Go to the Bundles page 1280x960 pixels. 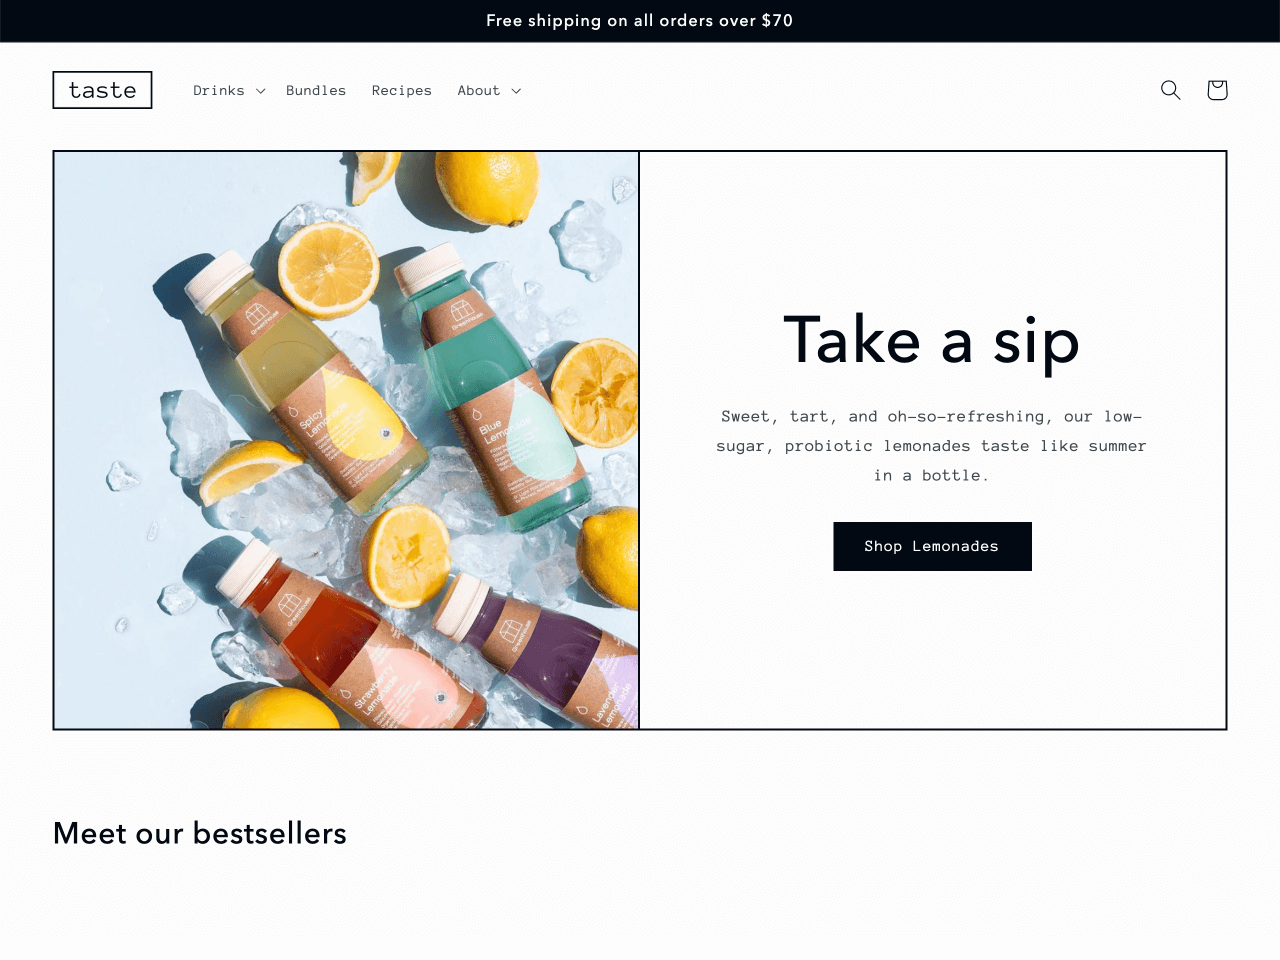pyautogui.click(x=316, y=90)
